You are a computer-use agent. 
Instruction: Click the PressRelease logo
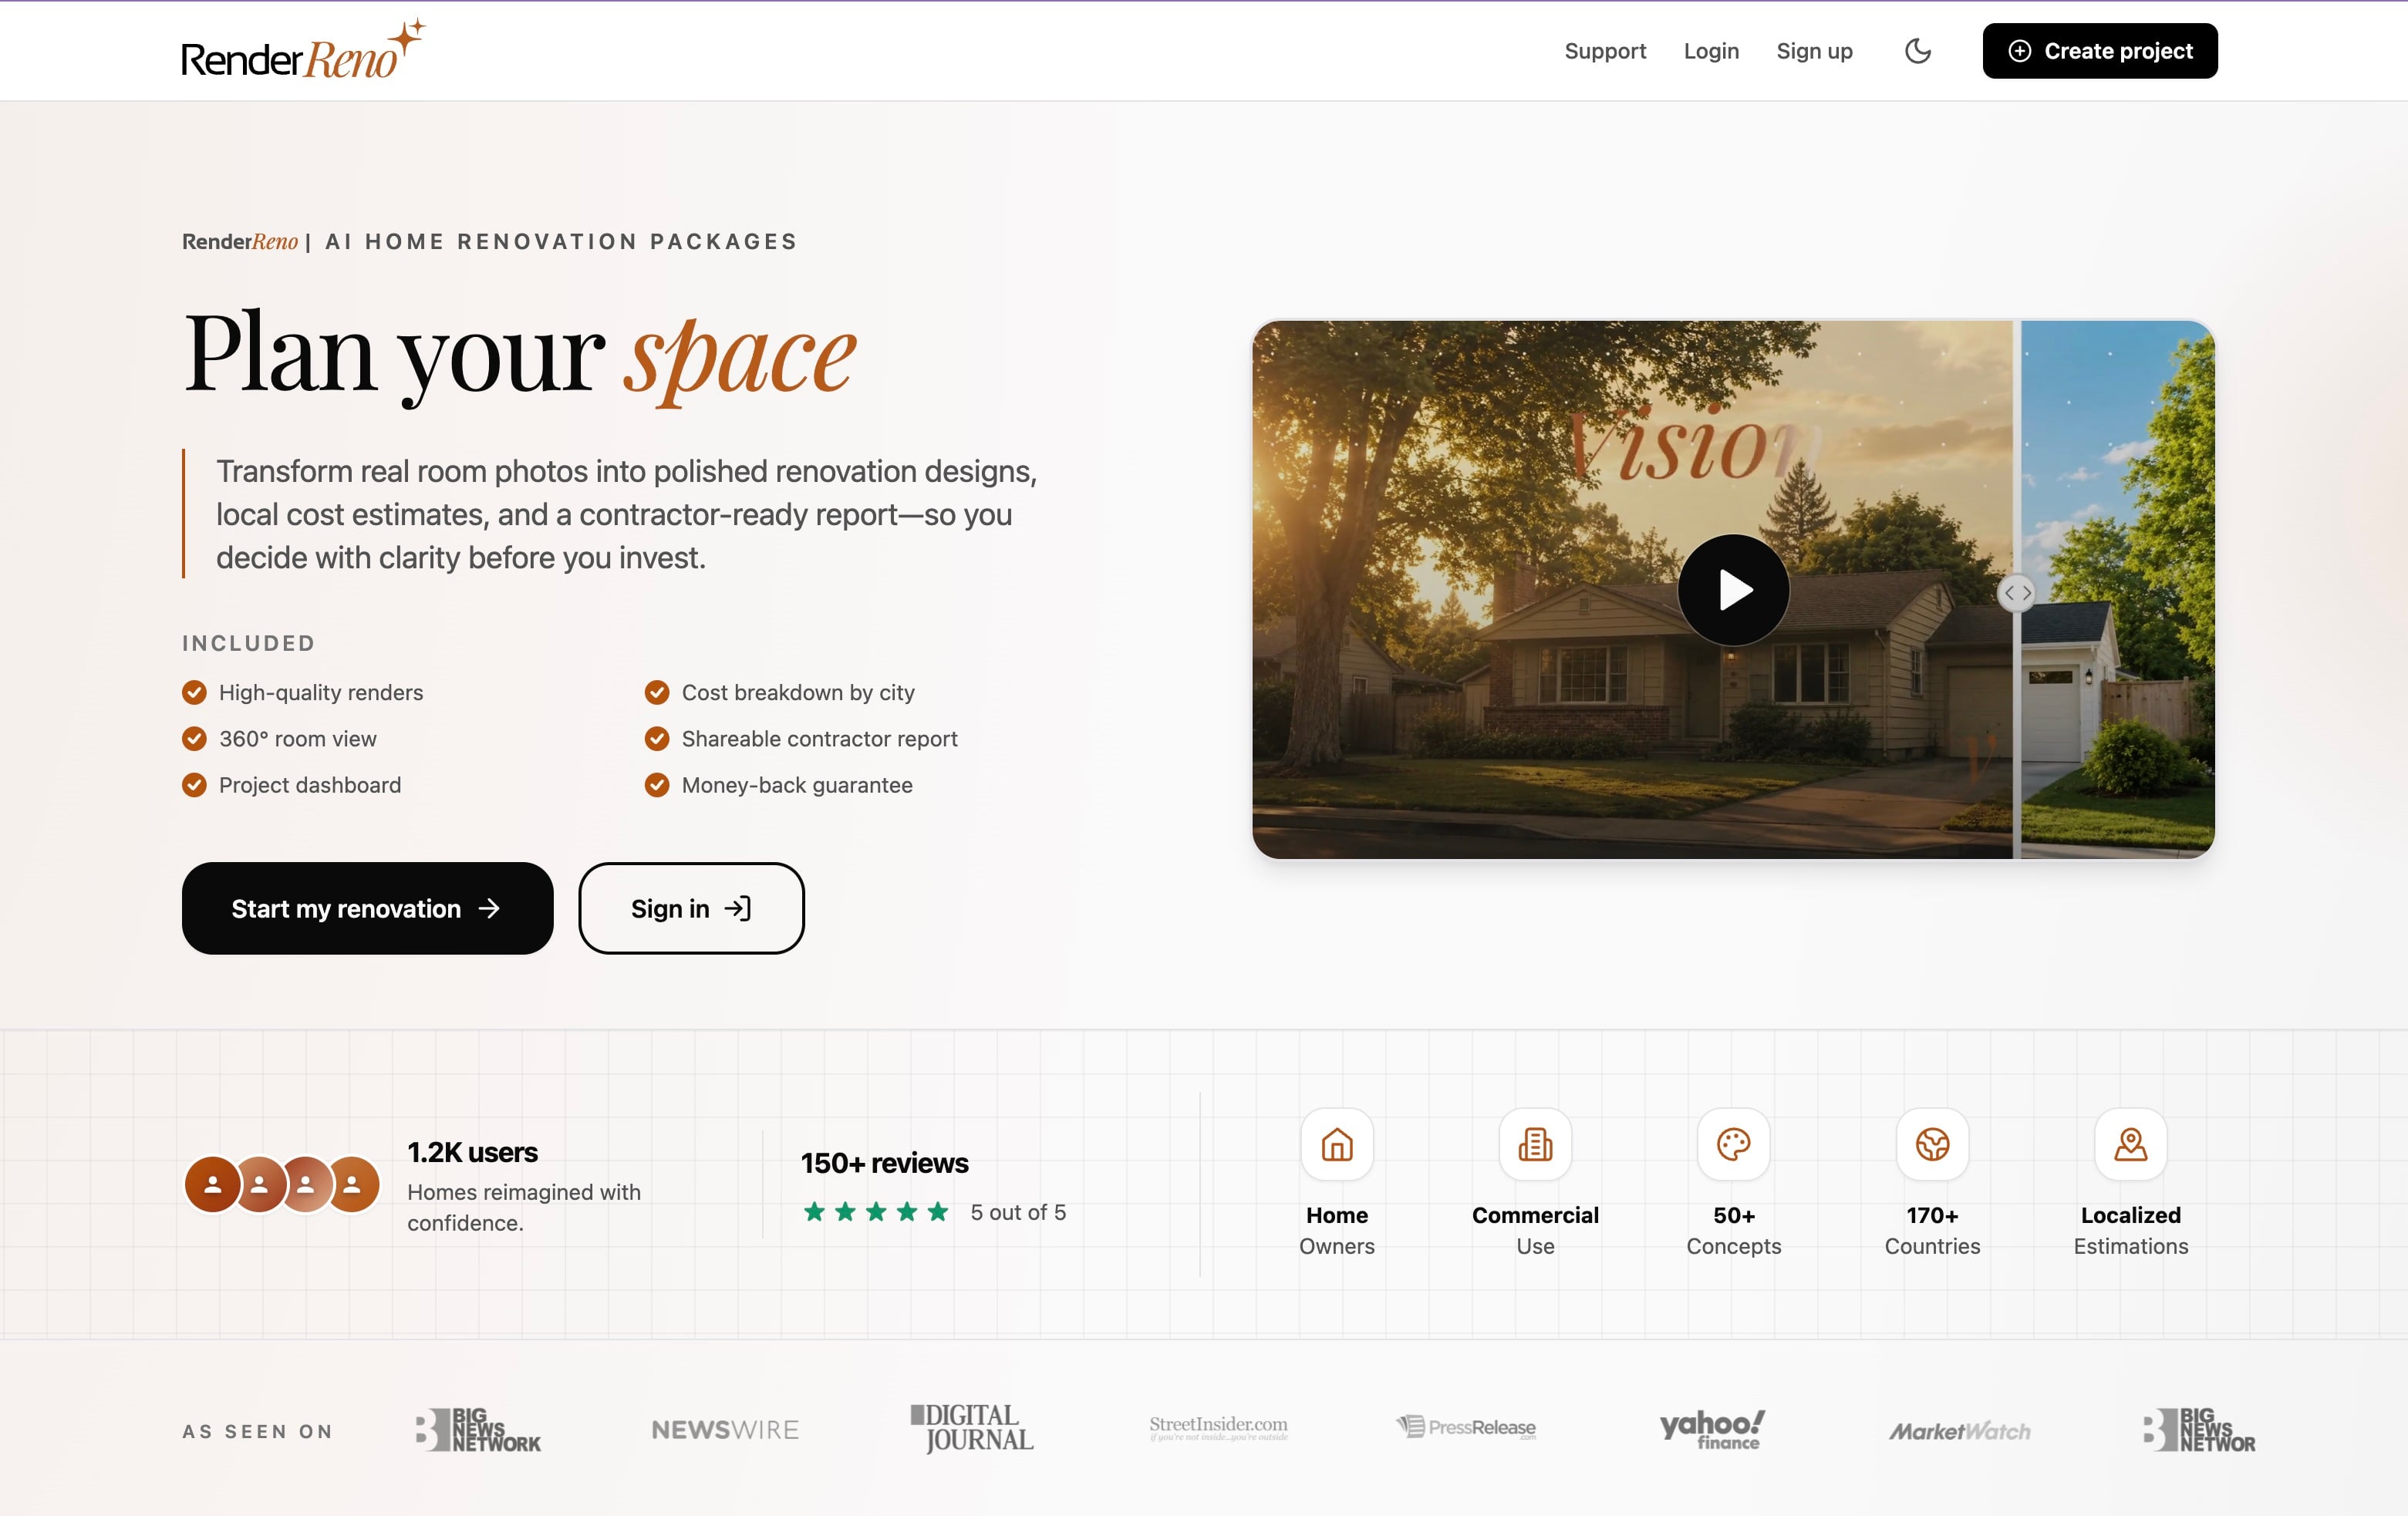(x=1465, y=1427)
